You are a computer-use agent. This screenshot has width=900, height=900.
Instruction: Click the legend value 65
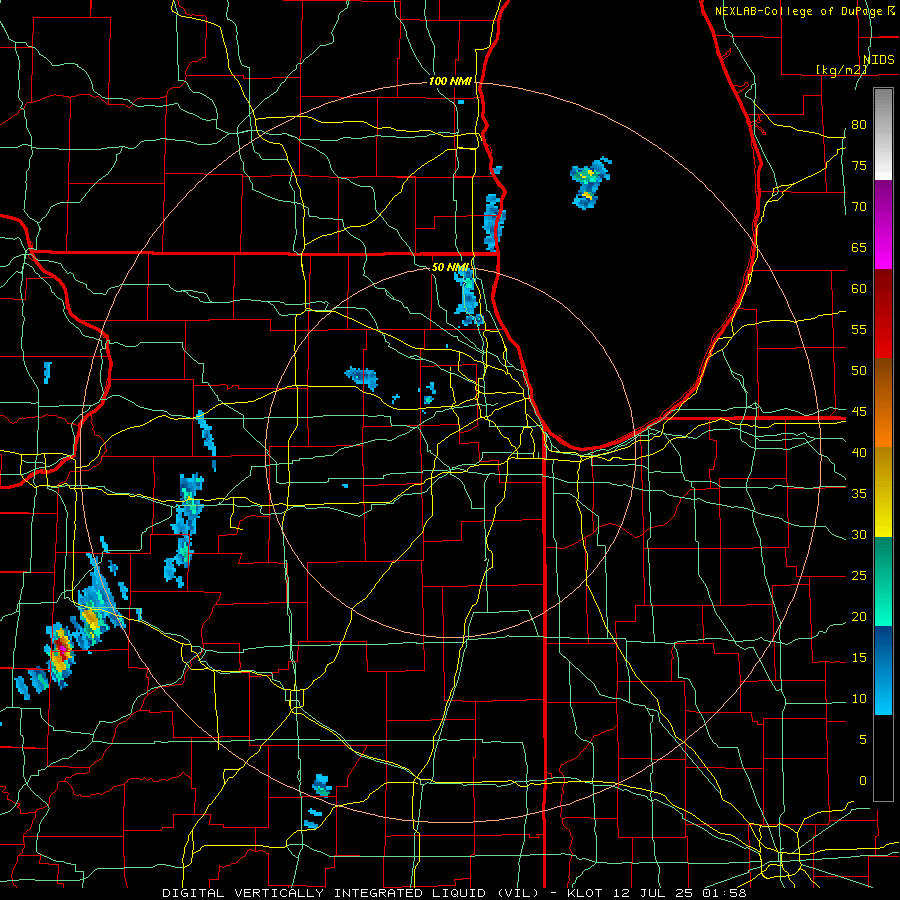(x=859, y=248)
